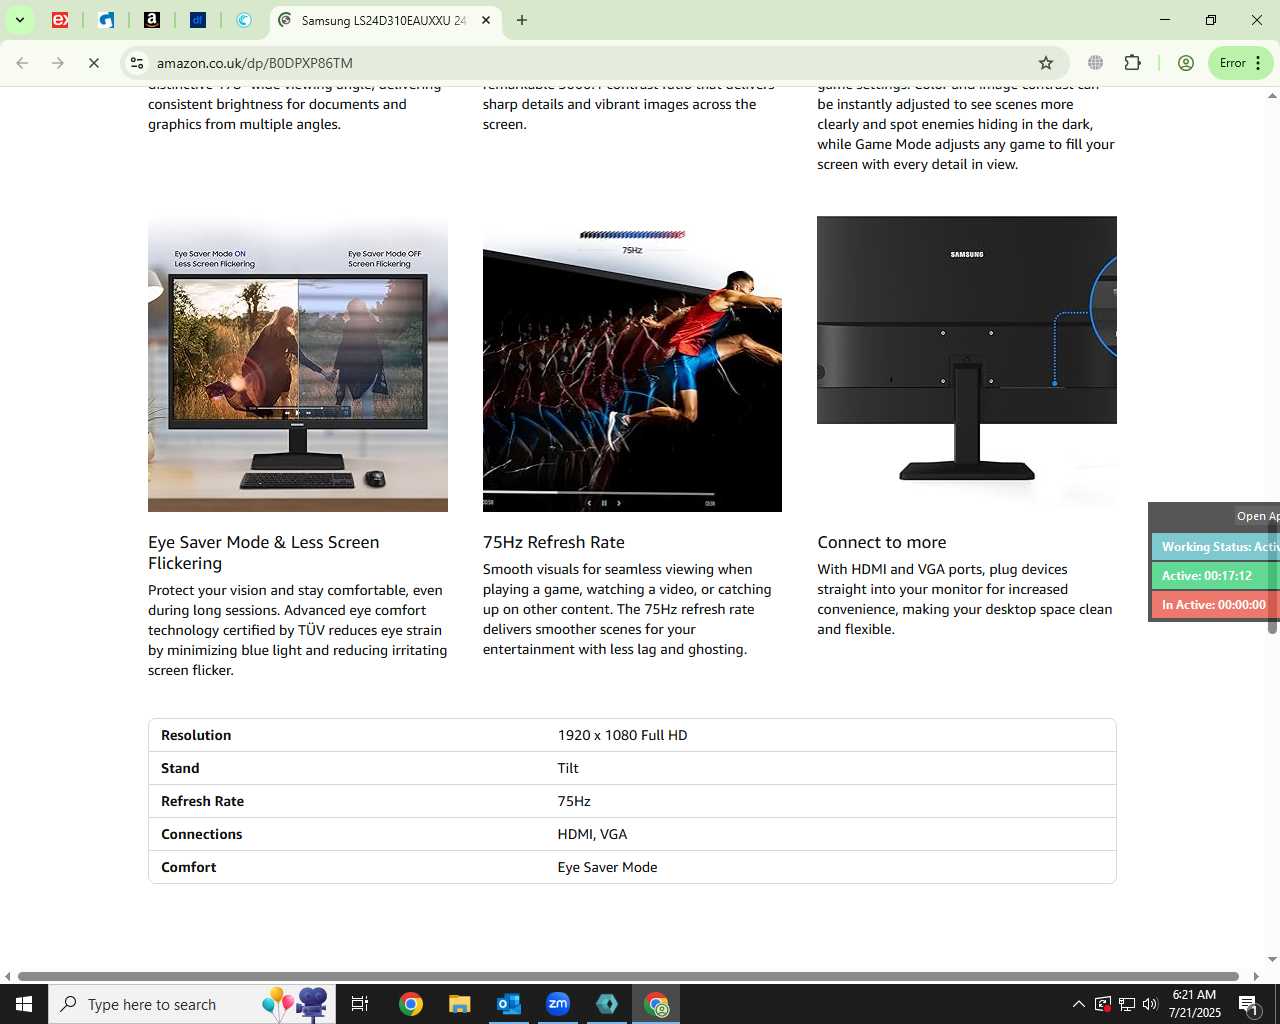This screenshot has height=1024, width=1280.
Task: Select the '1920 x 1080 Full HD' value
Action: [622, 735]
